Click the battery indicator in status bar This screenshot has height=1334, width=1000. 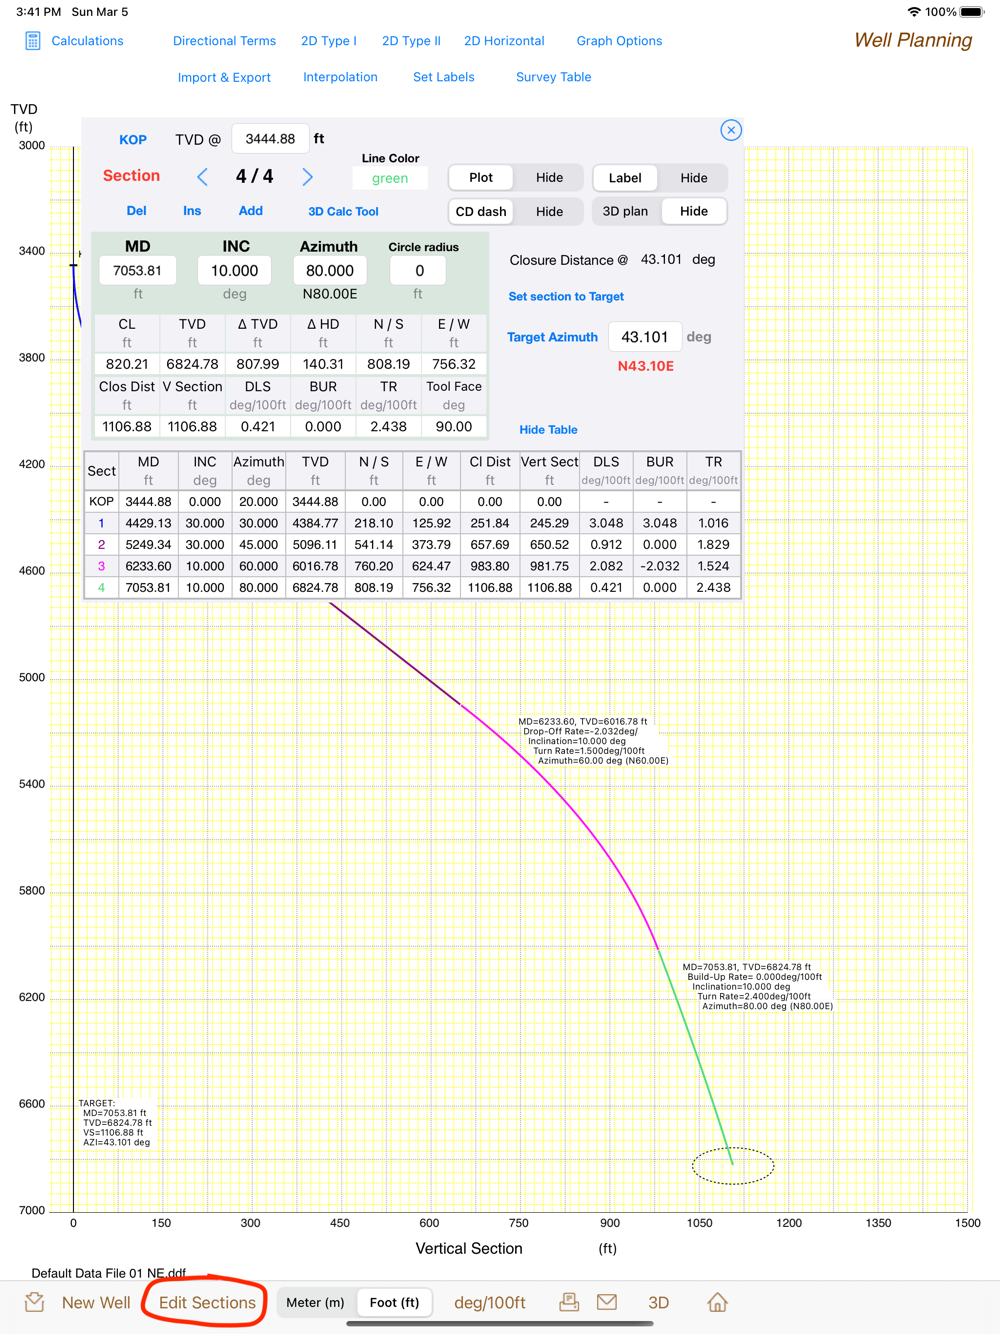(x=972, y=12)
